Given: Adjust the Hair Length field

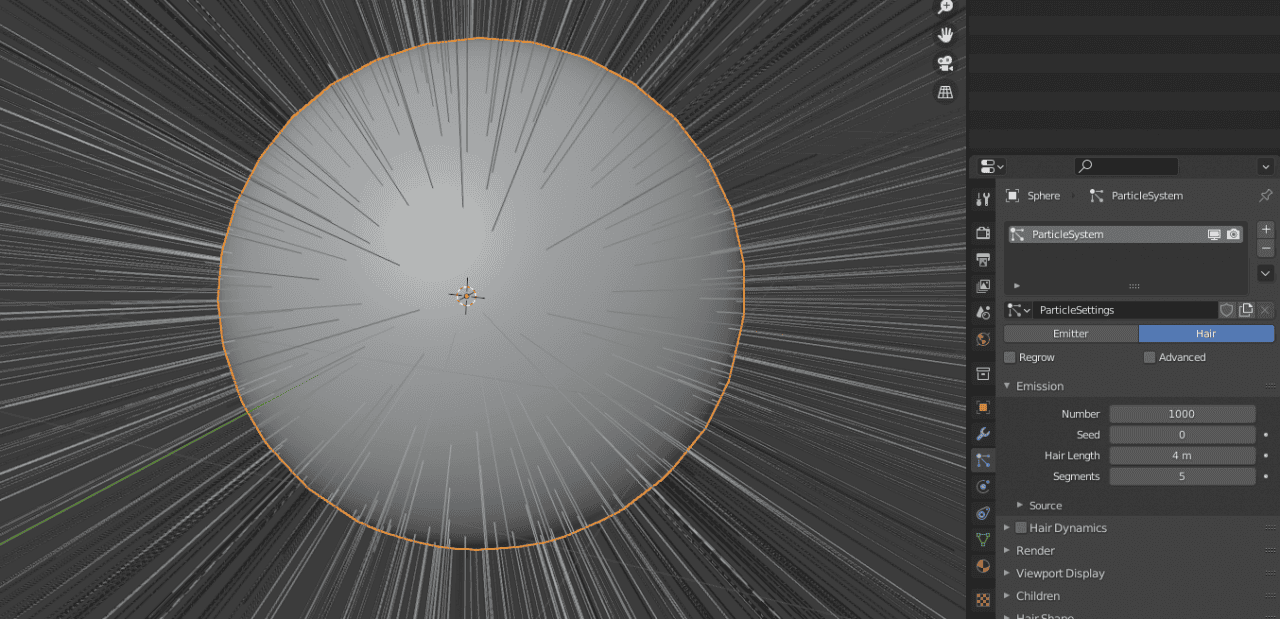Looking at the screenshot, I should tap(1181, 456).
